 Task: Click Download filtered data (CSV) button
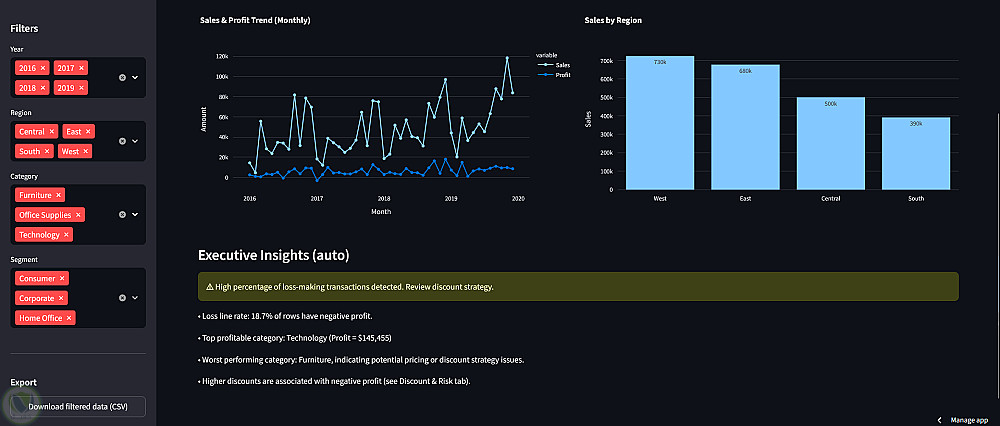(79, 406)
